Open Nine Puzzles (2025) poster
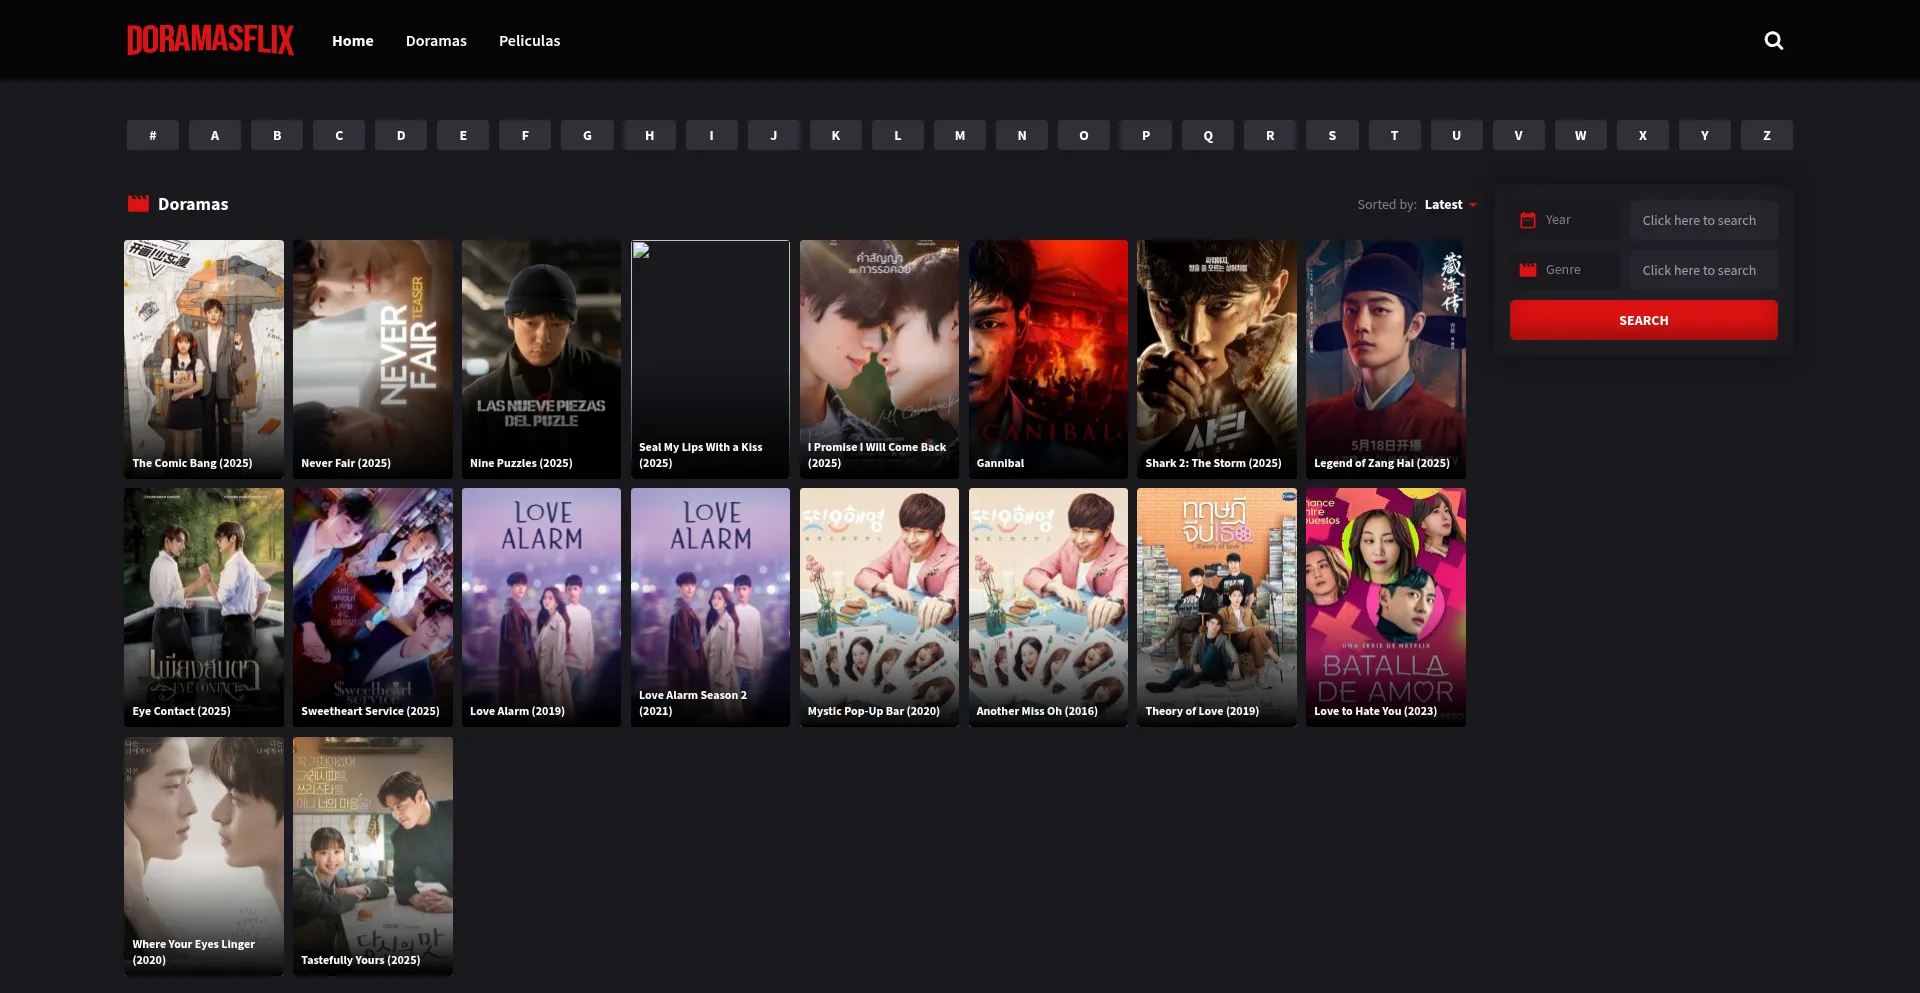This screenshot has width=1920, height=993. coord(541,359)
